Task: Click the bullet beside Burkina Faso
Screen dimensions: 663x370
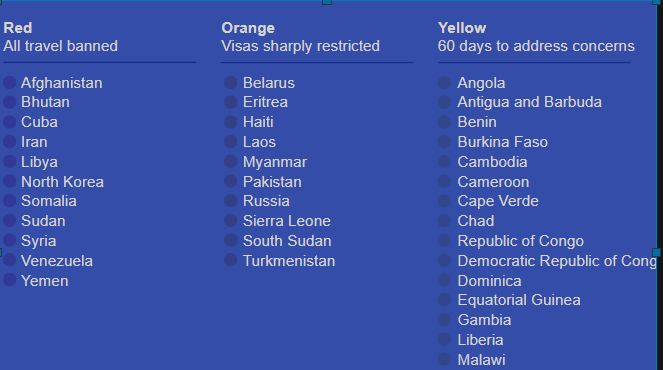Action: click(x=444, y=141)
